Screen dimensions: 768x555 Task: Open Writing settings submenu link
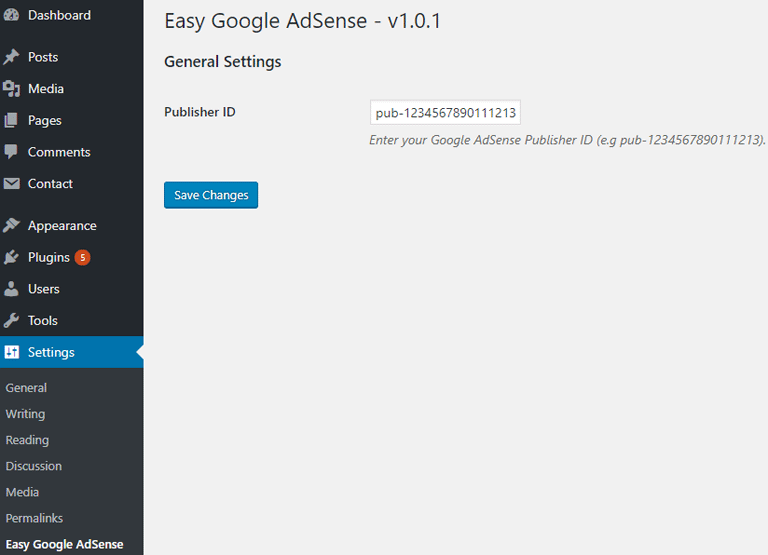click(x=25, y=414)
